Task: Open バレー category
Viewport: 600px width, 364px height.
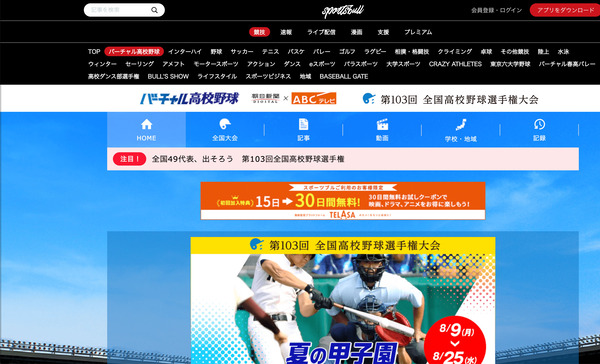Action: 321,52
